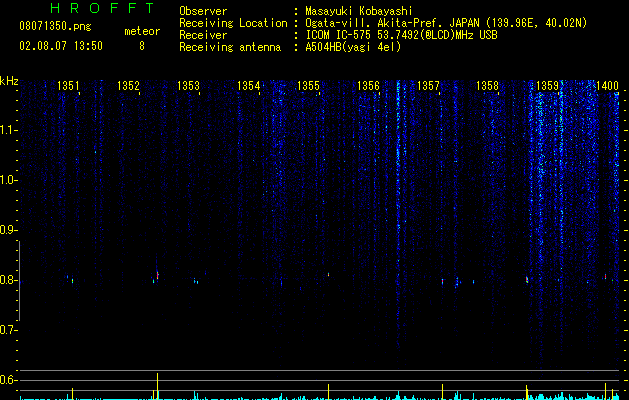The image size is (629, 400).
Task: Click the meteor echo between 1355 and 1356
Action: click(328, 274)
